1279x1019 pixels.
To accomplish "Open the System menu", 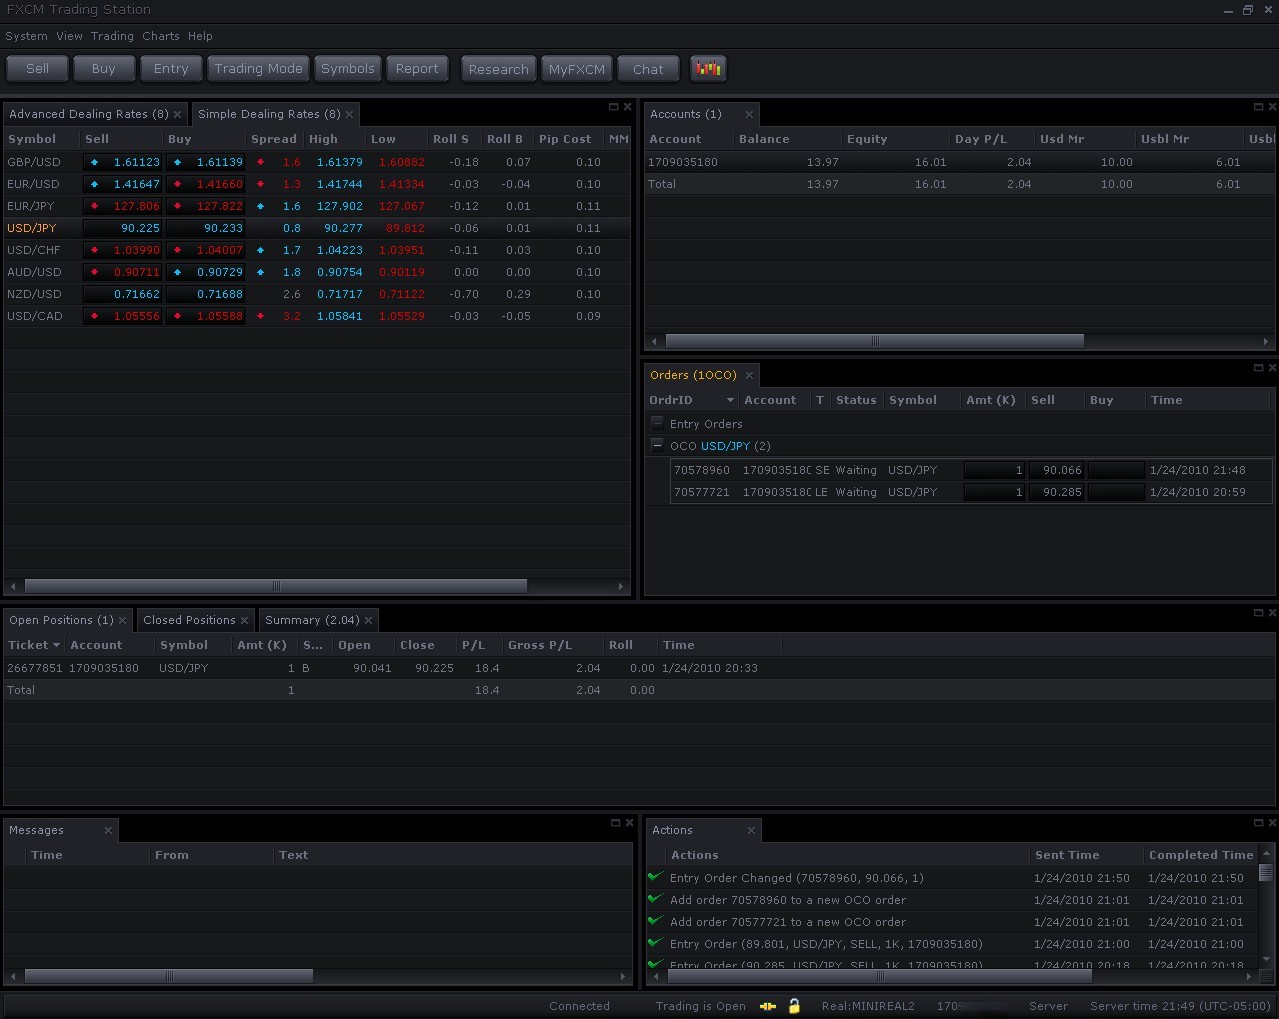I will point(26,36).
